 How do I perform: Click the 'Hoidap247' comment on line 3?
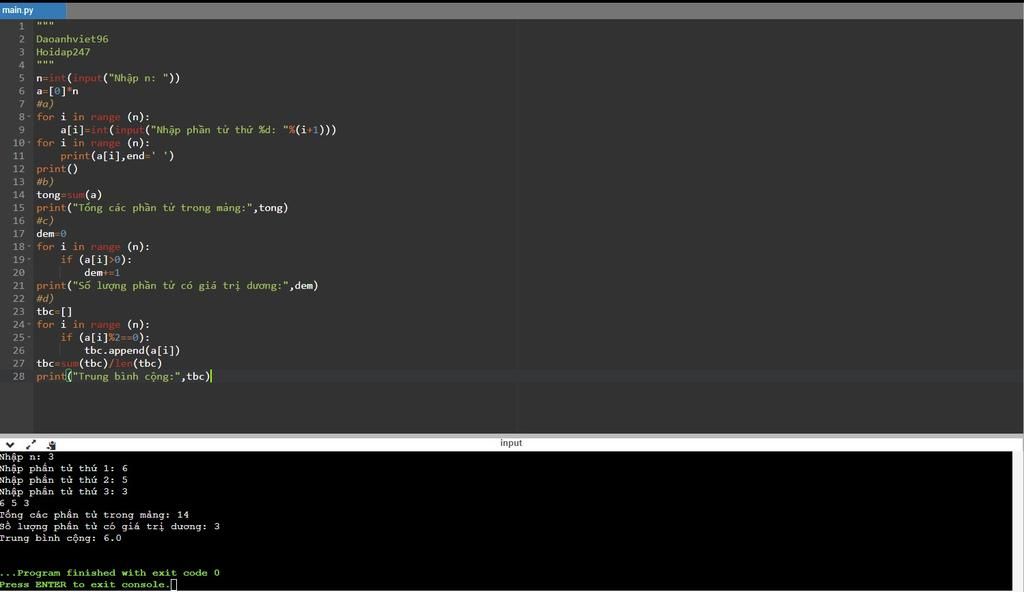(63, 52)
